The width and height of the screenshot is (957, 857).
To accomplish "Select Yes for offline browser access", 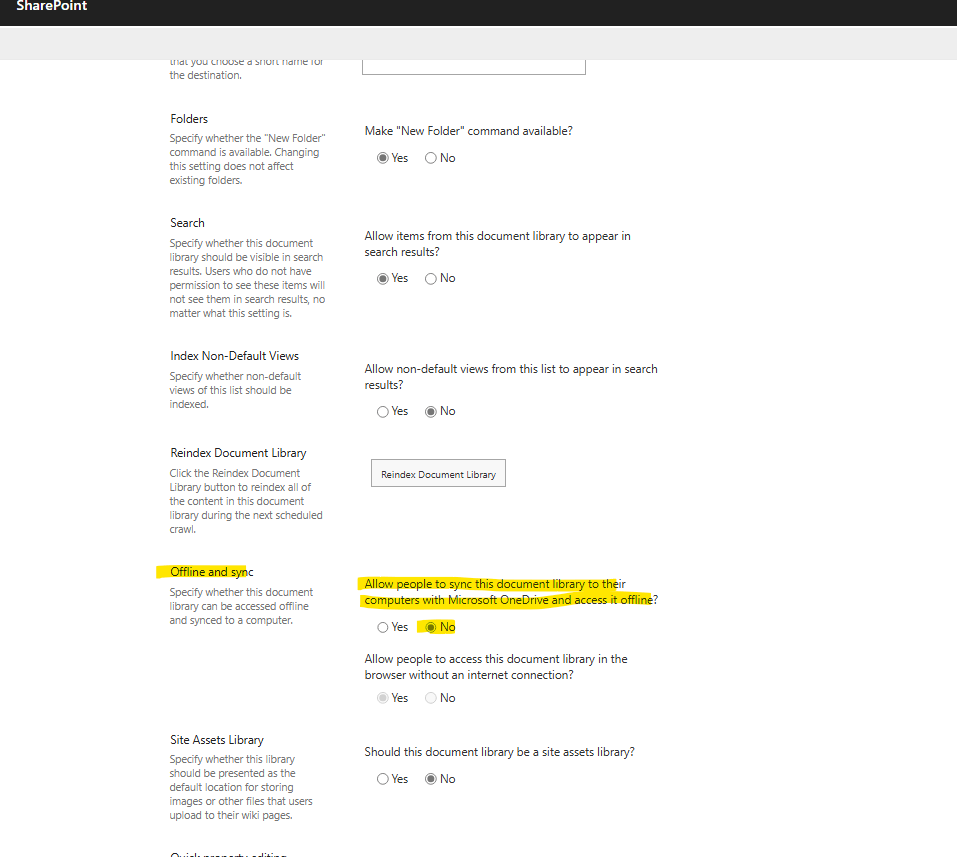I will 382,698.
